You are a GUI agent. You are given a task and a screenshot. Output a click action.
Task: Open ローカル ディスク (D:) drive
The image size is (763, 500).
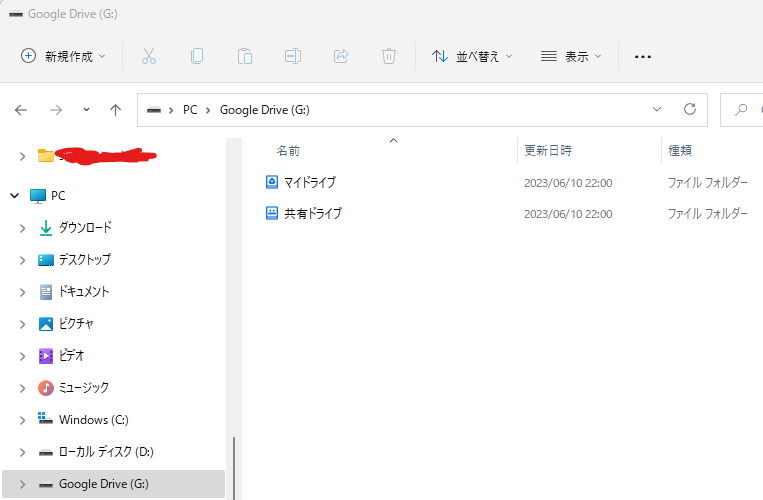pos(106,452)
